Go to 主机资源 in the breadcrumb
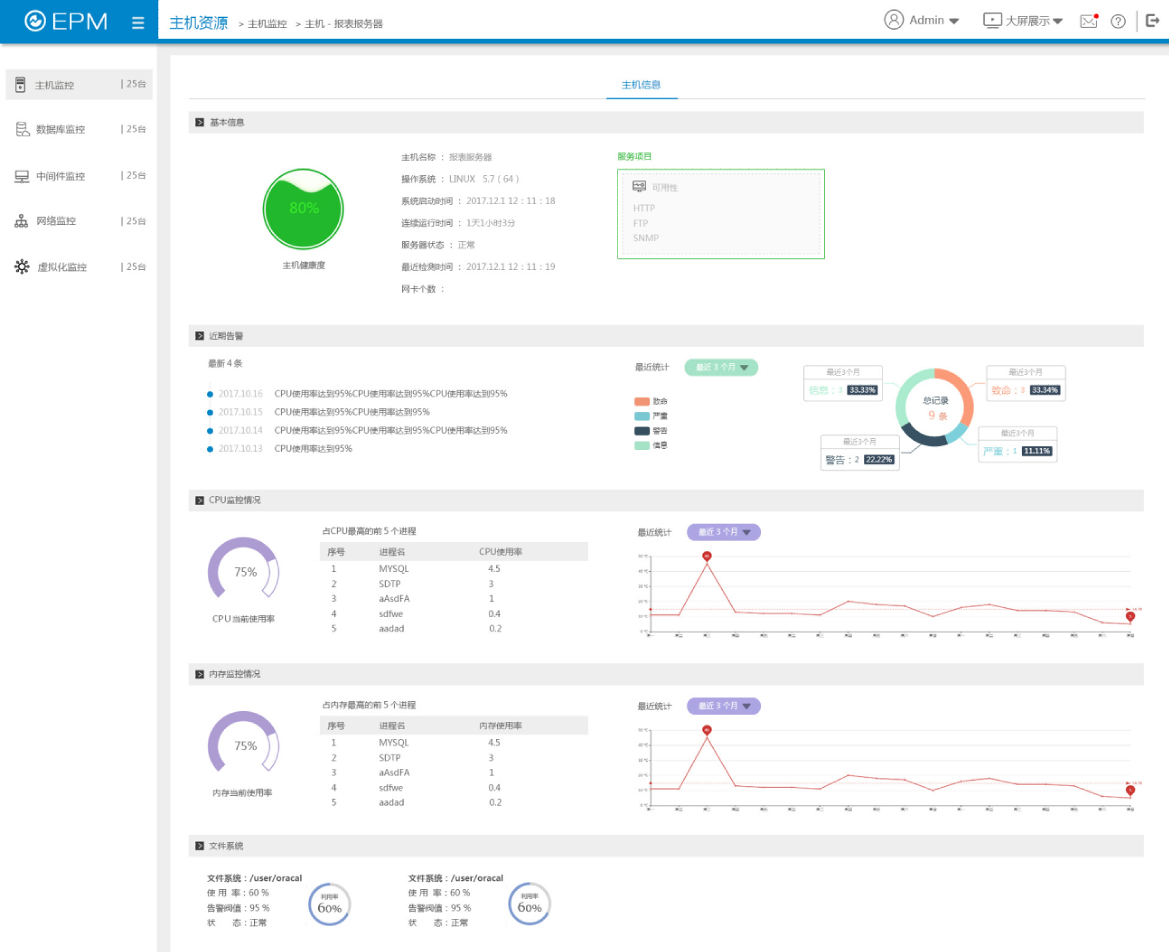Image resolution: width=1169 pixels, height=952 pixels. click(198, 23)
